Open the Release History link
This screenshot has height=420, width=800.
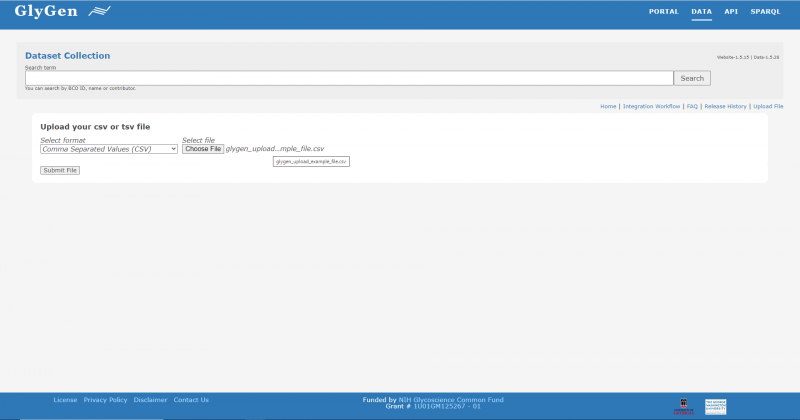tap(725, 106)
